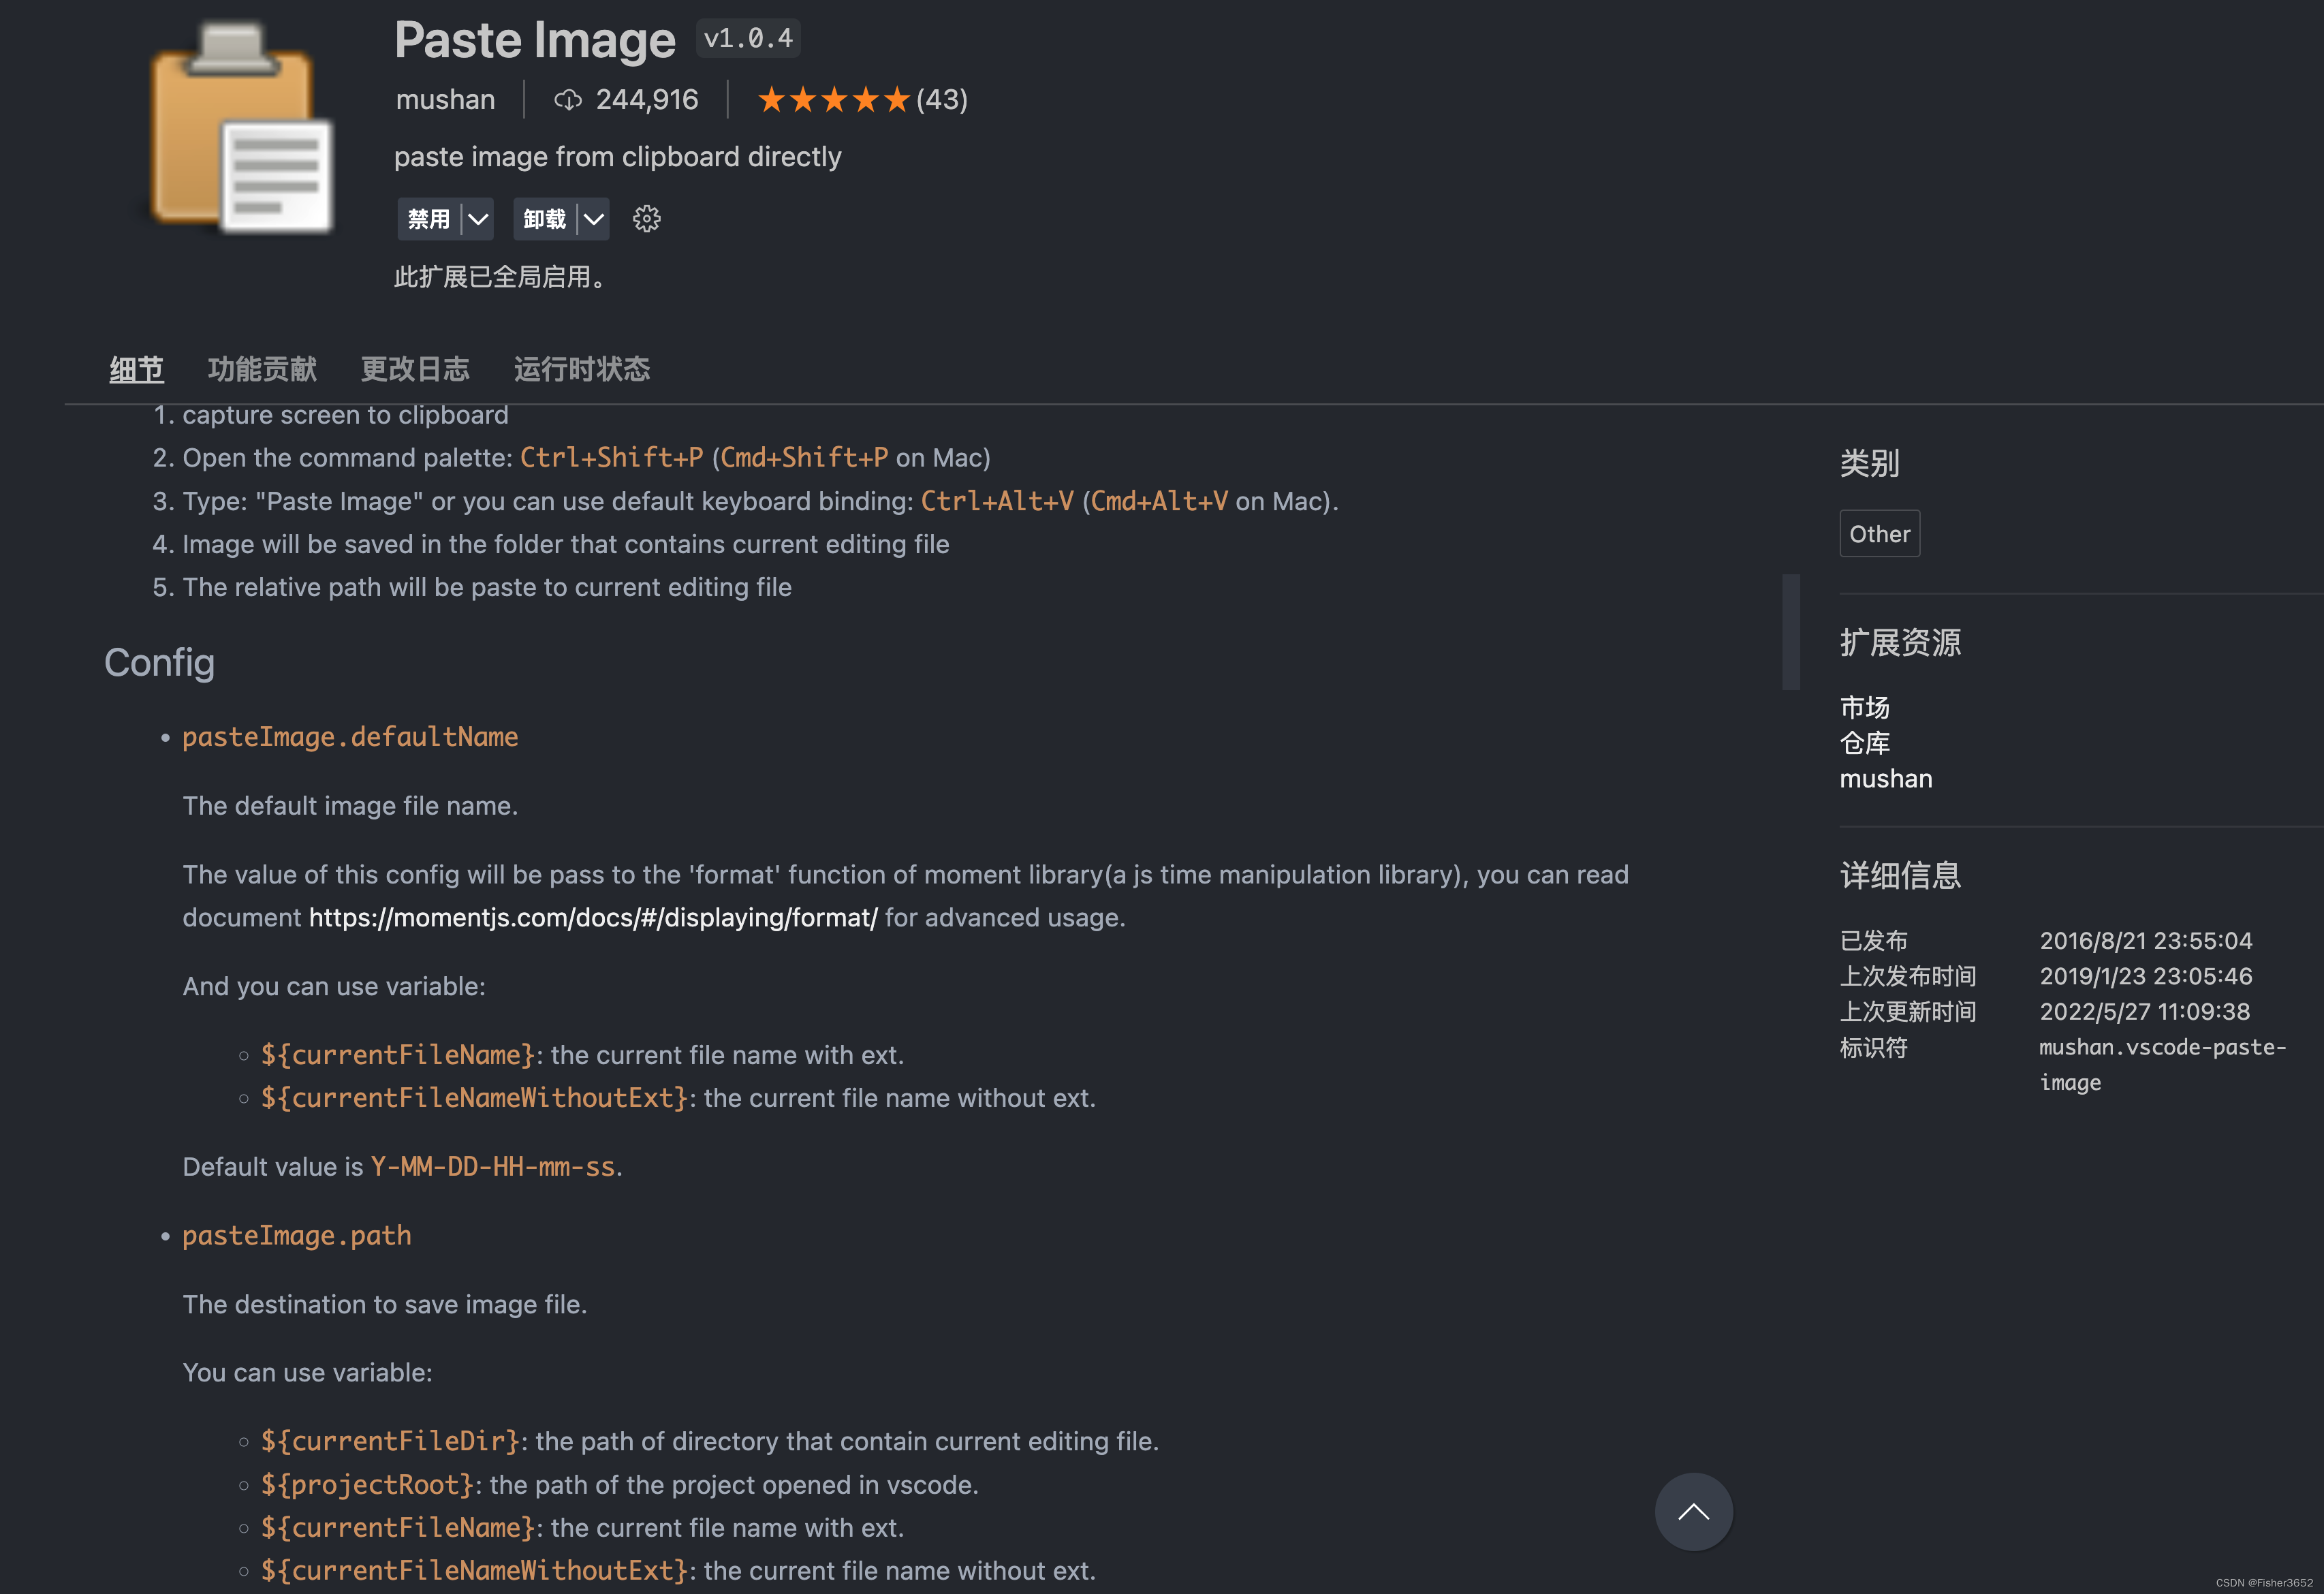Screen dimensions: 2324x1594
Task: Click the five-star rating stars
Action: (833, 100)
